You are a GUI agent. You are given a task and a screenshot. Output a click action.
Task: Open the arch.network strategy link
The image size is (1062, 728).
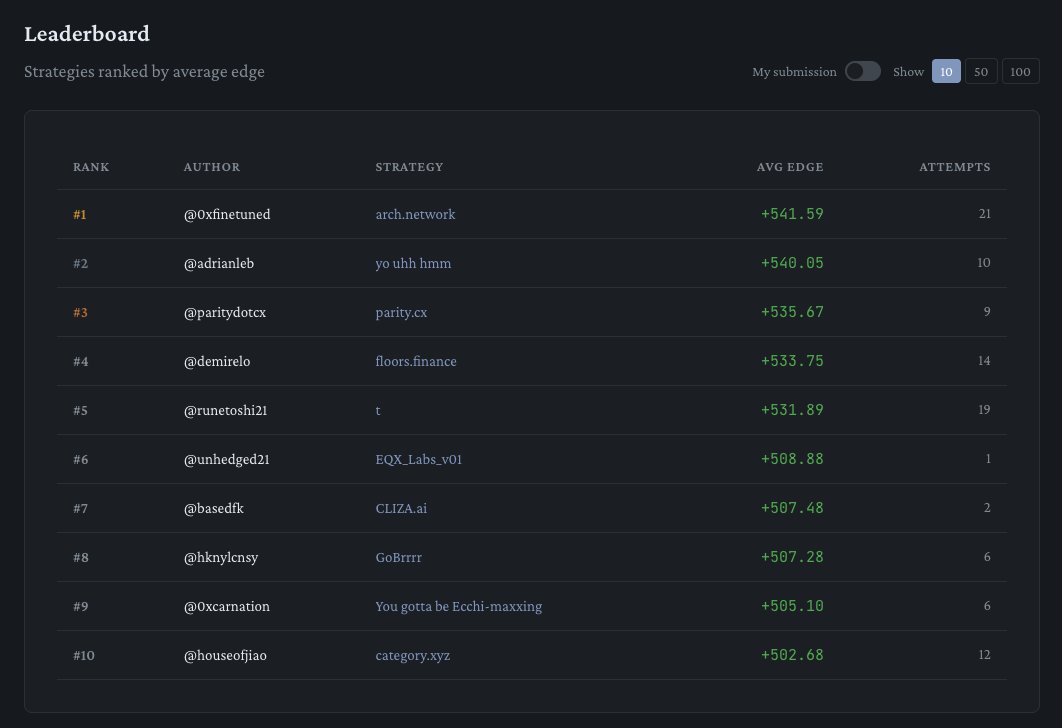415,214
